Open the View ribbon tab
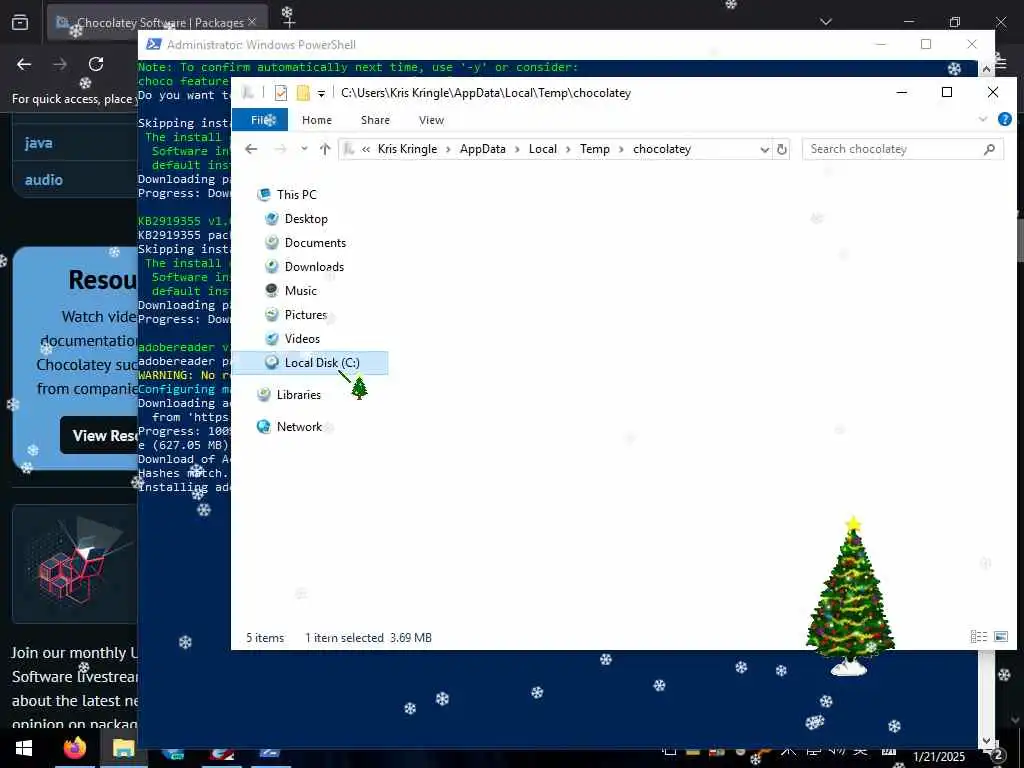 431,120
